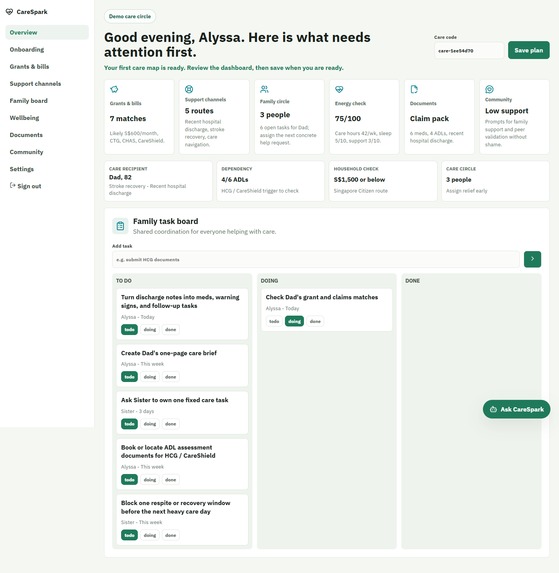Open the Ask CareSpark assistant
This screenshot has width=559, height=573.
(x=517, y=409)
